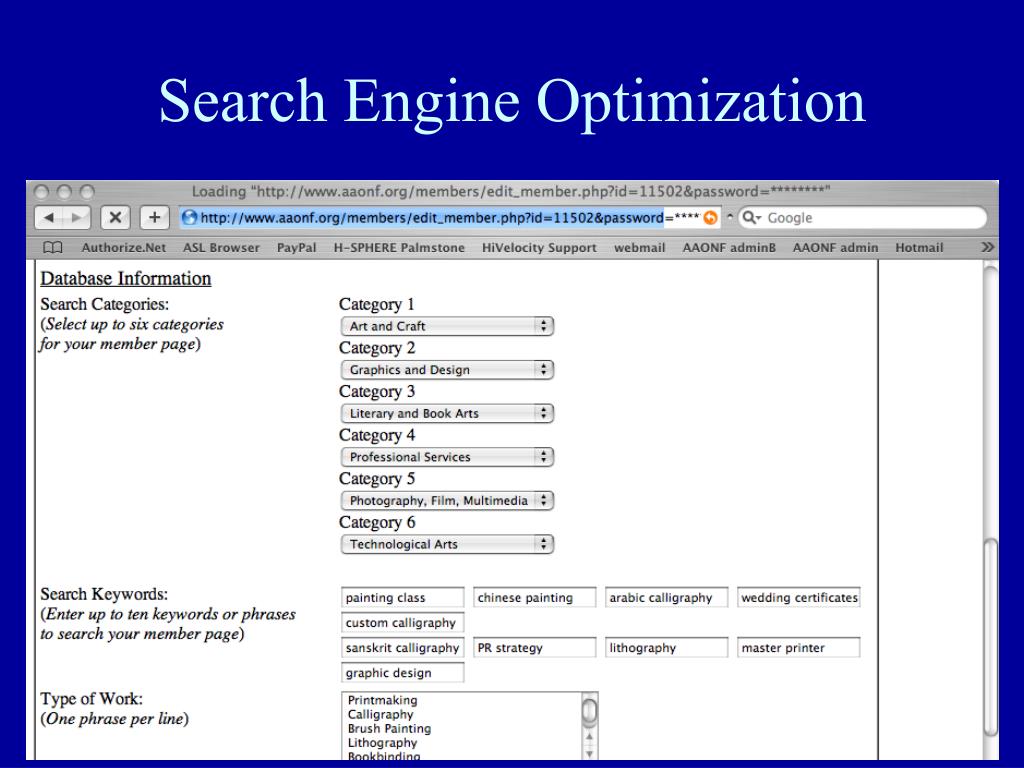Screen dimensions: 1024x768
Task: Click the Type of Work textarea scrollbar thumb
Action: [589, 712]
